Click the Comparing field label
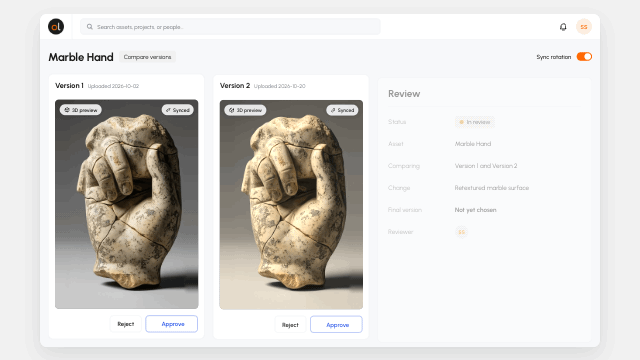This screenshot has height=360, width=640. point(404,166)
